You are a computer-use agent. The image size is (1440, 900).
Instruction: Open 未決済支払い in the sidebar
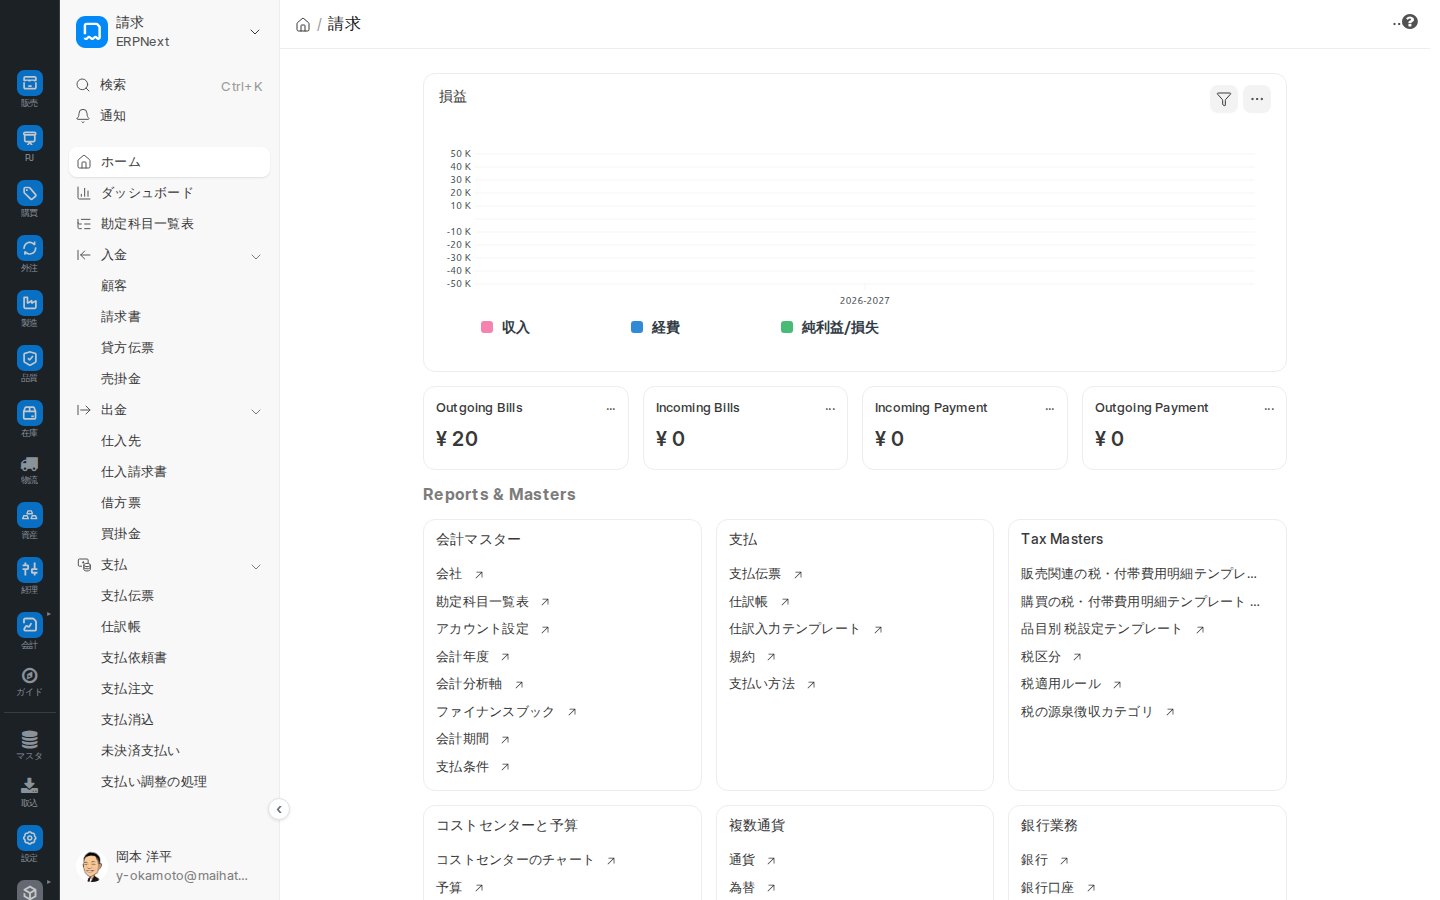[169, 751]
